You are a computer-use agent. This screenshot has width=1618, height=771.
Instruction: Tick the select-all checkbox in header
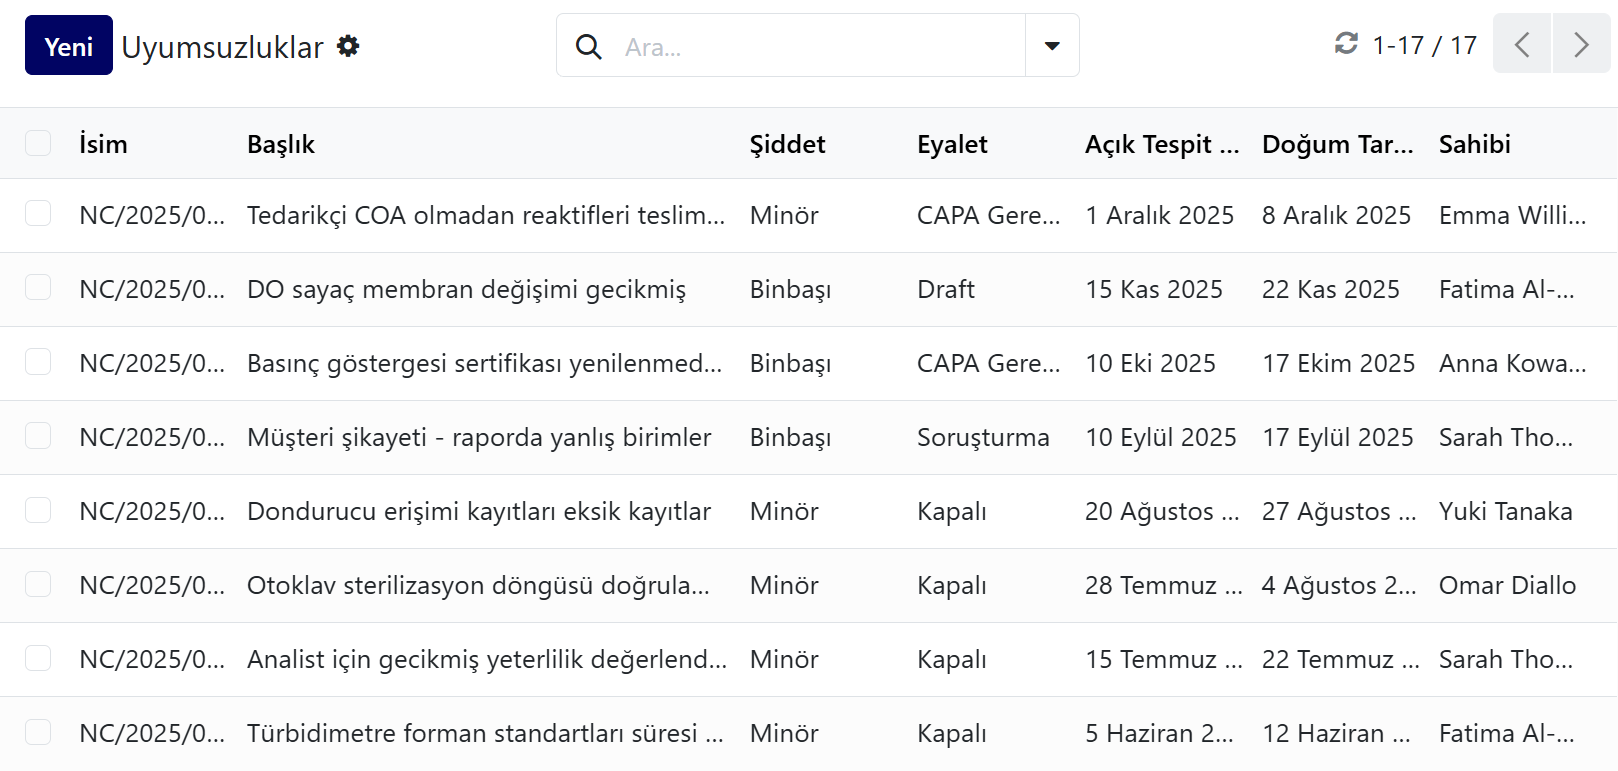point(38,143)
